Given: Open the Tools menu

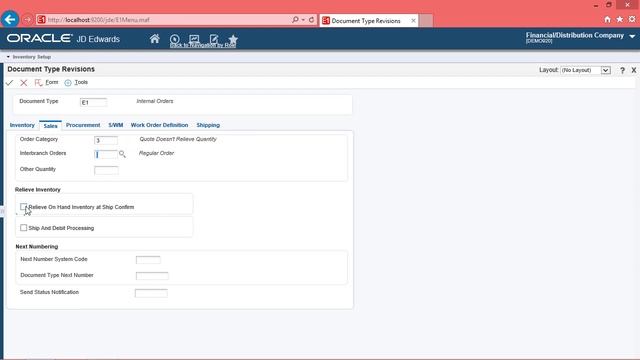Looking at the screenshot, I should pyautogui.click(x=81, y=82).
